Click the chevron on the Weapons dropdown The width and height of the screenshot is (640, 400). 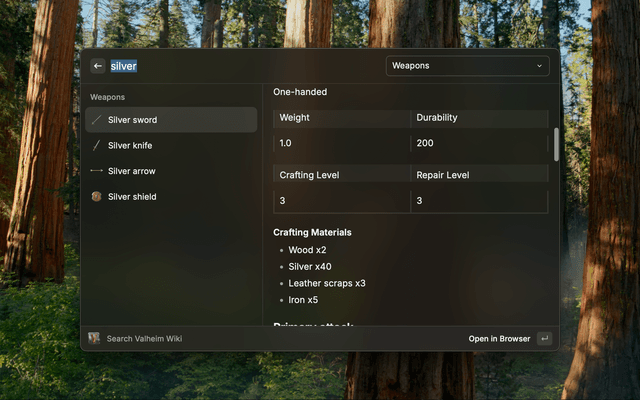pyautogui.click(x=540, y=66)
